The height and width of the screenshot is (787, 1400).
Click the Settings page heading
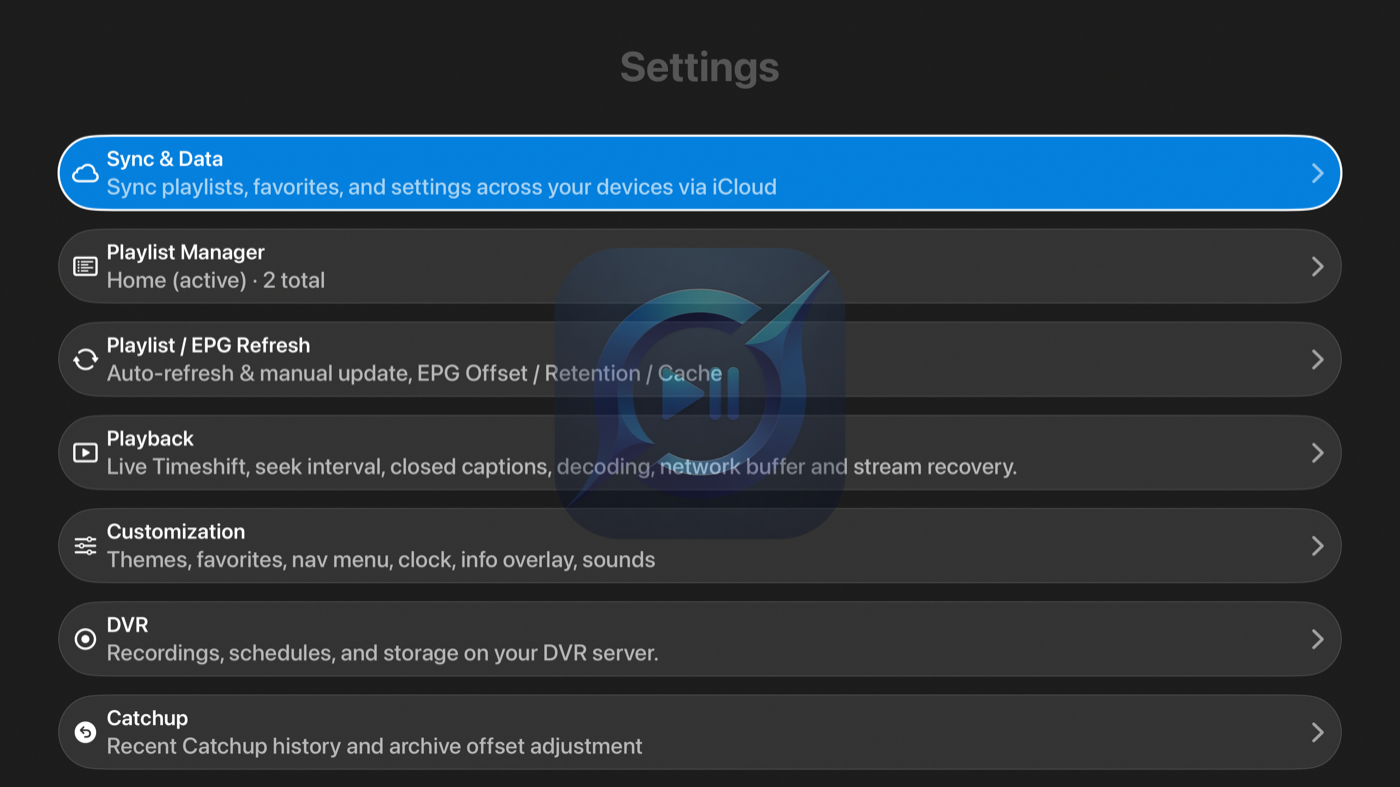(x=699, y=68)
